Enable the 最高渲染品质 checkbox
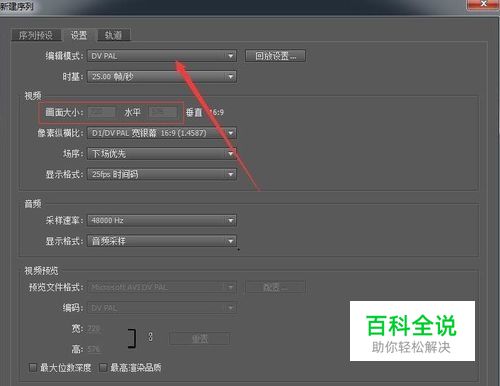The height and width of the screenshot is (386, 500). (103, 368)
